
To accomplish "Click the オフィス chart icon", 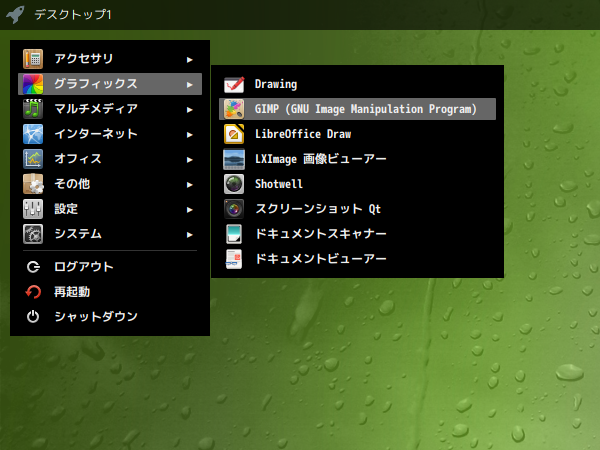I will click(x=33, y=159).
